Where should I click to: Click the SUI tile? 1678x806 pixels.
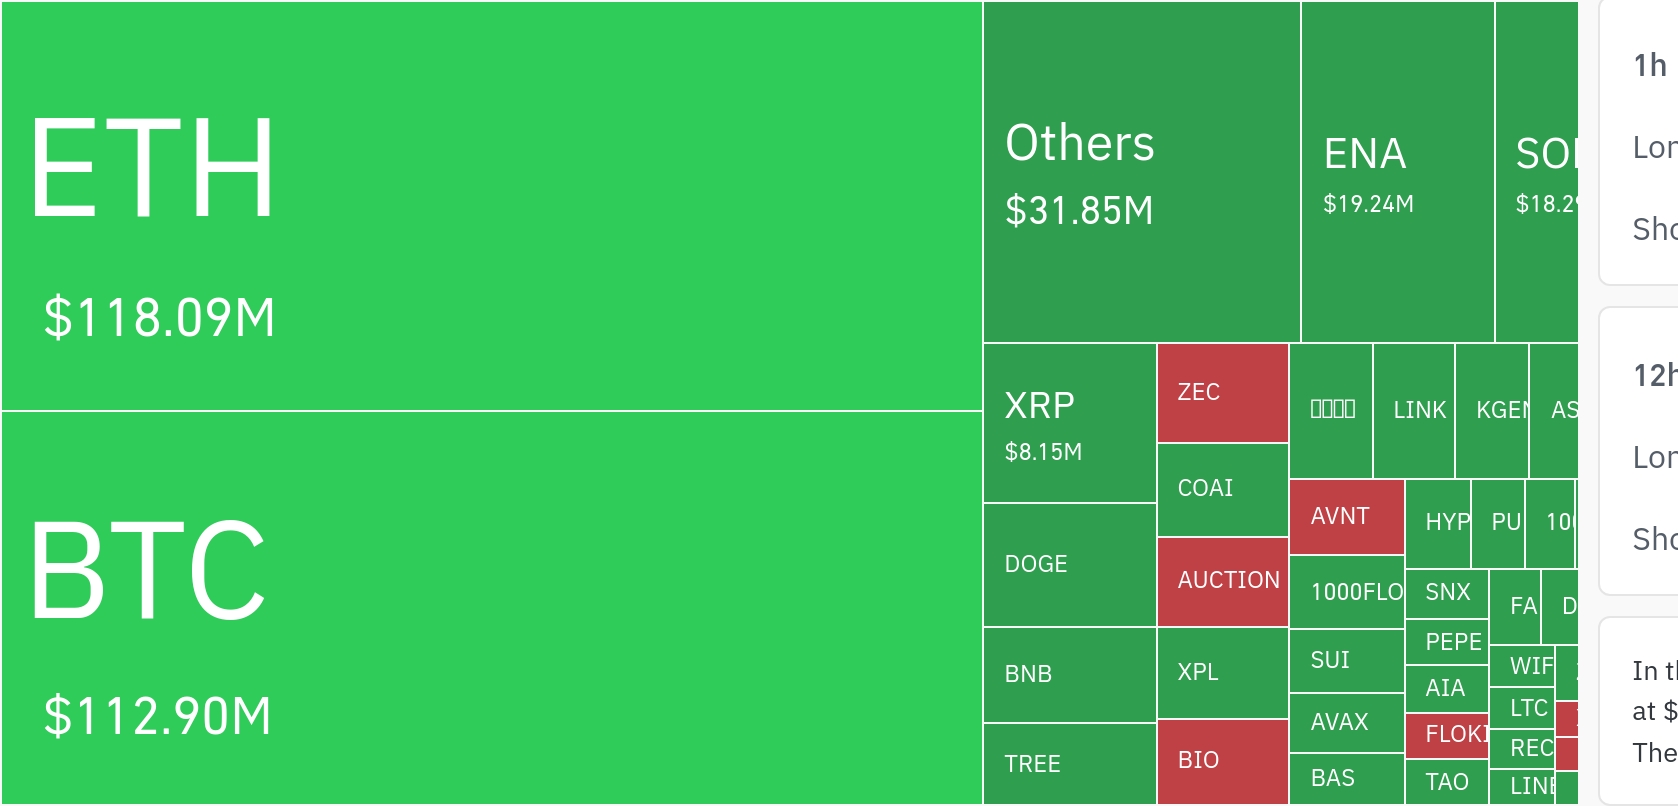[x=1346, y=661]
